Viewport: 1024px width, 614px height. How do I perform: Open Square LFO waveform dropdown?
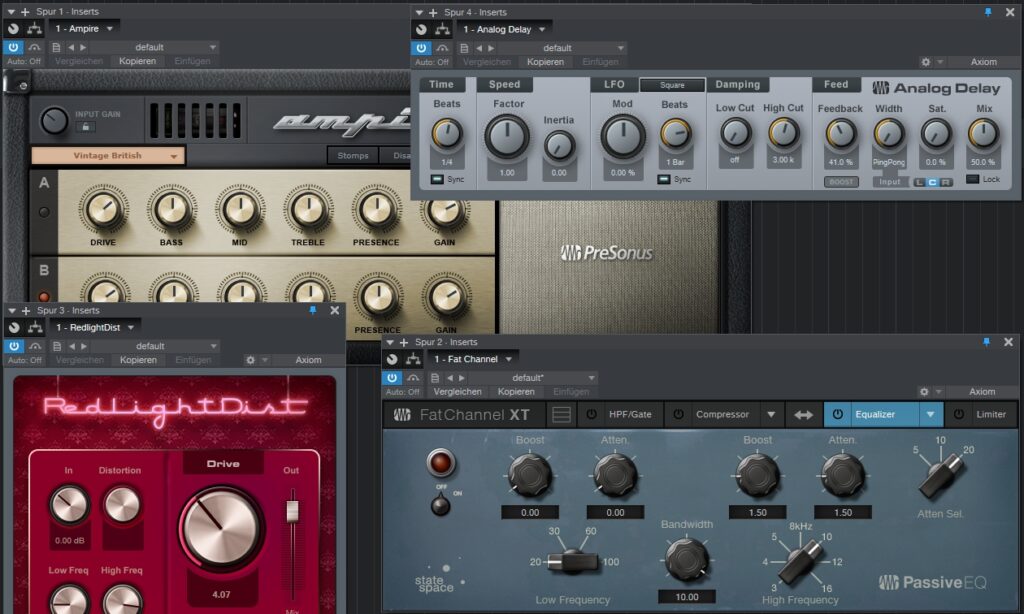(x=672, y=85)
